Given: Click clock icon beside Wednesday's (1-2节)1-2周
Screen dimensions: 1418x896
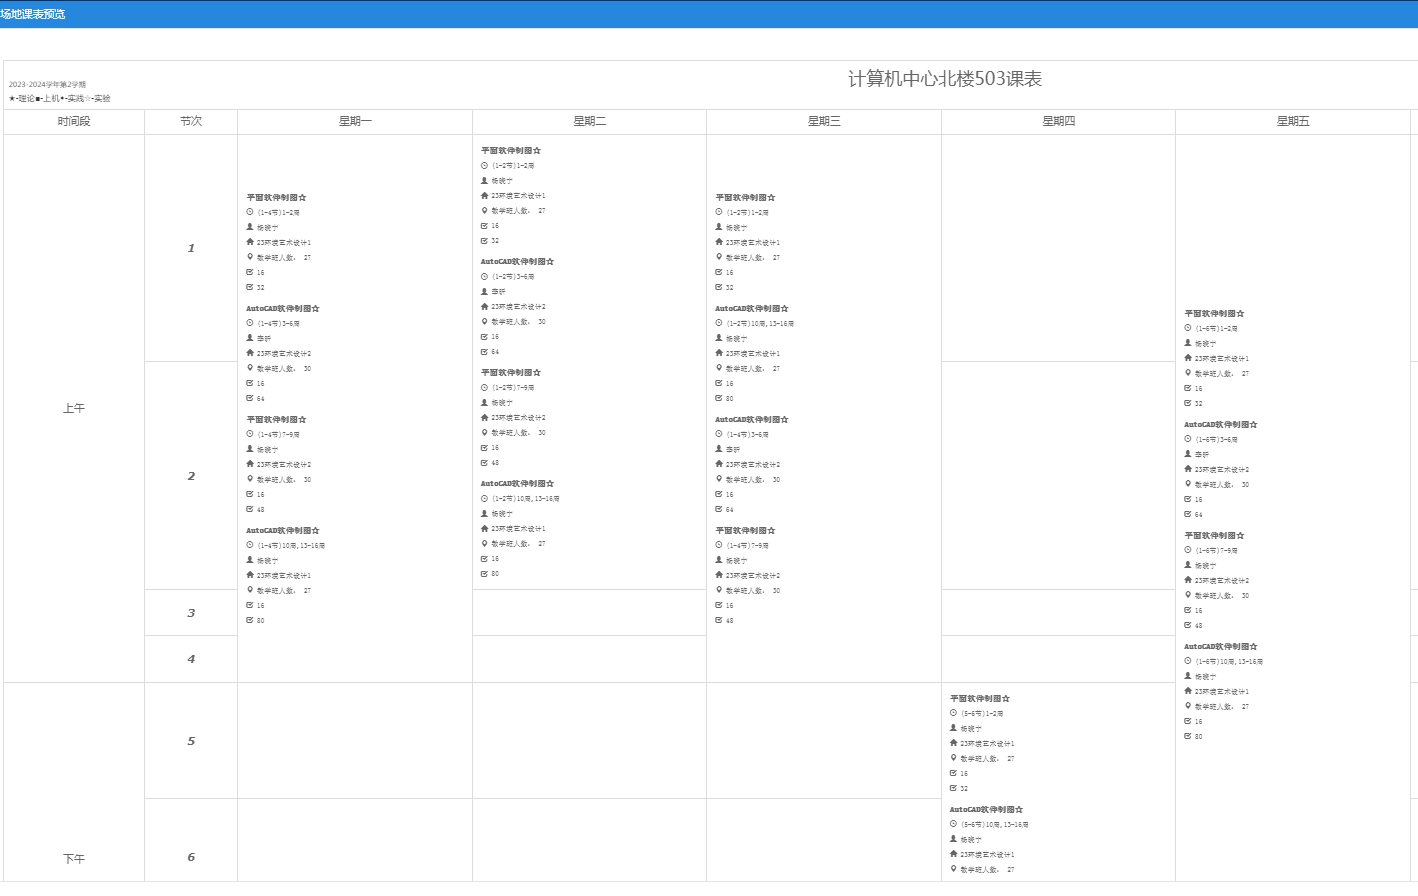Looking at the screenshot, I should click(x=718, y=212).
